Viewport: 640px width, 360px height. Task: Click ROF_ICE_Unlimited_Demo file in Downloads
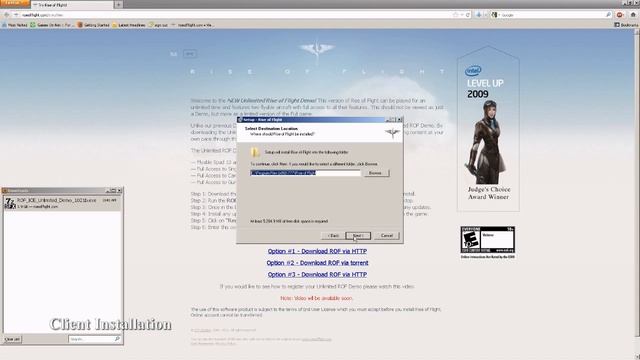(x=62, y=203)
